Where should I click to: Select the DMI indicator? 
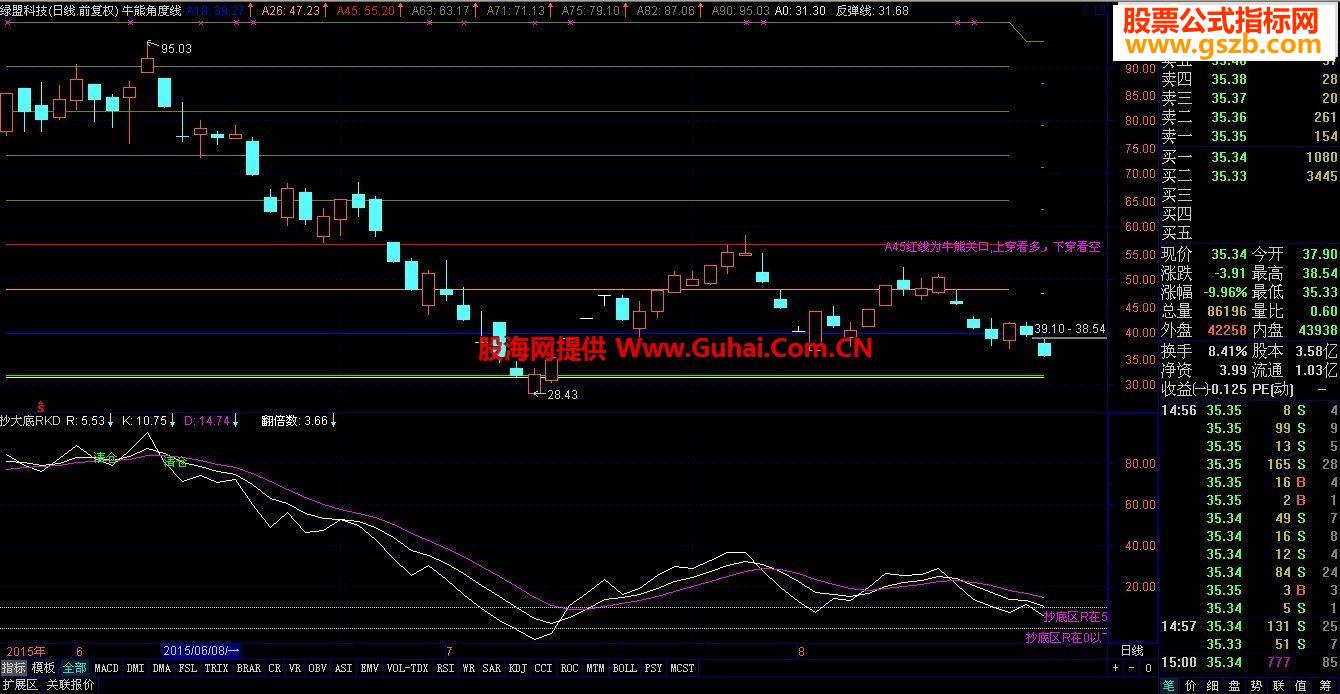(135, 667)
